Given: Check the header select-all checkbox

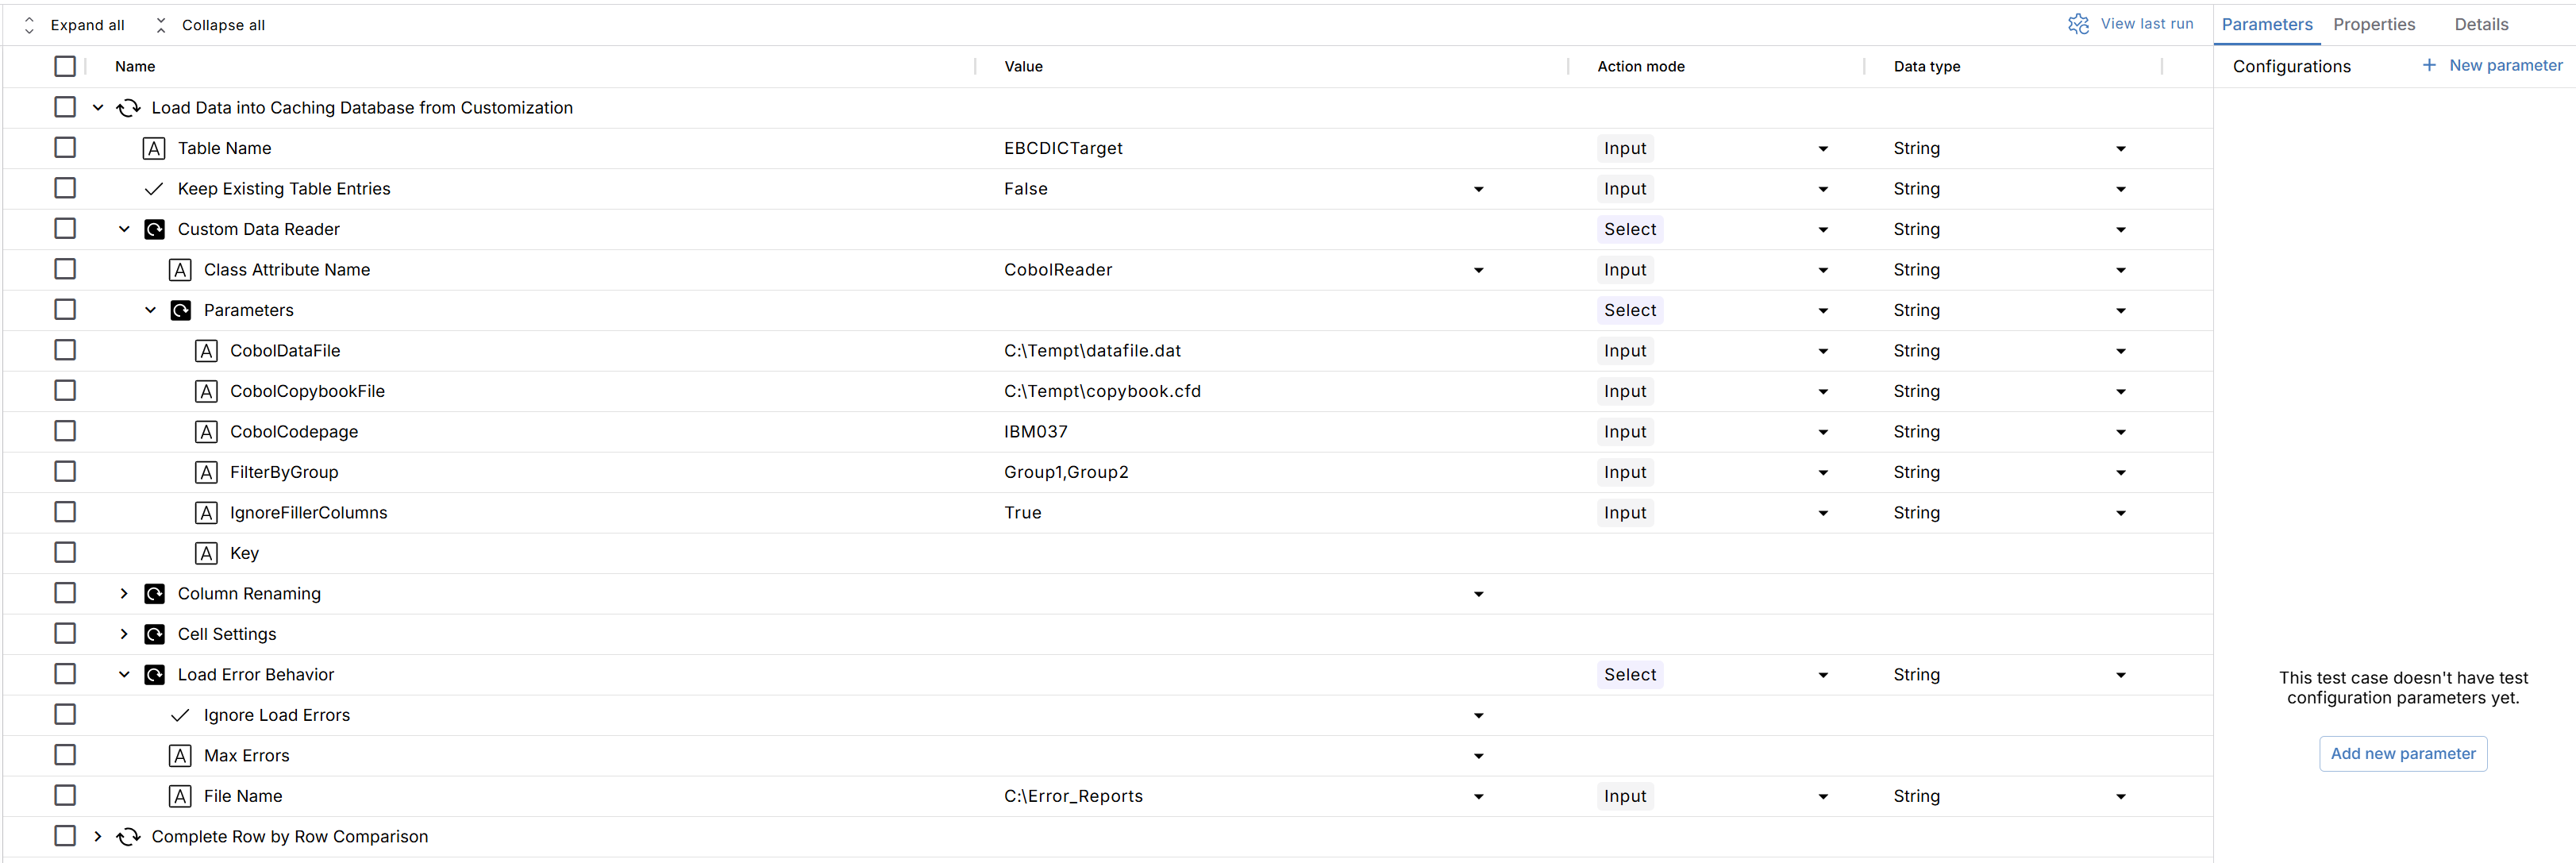Looking at the screenshot, I should (x=65, y=66).
